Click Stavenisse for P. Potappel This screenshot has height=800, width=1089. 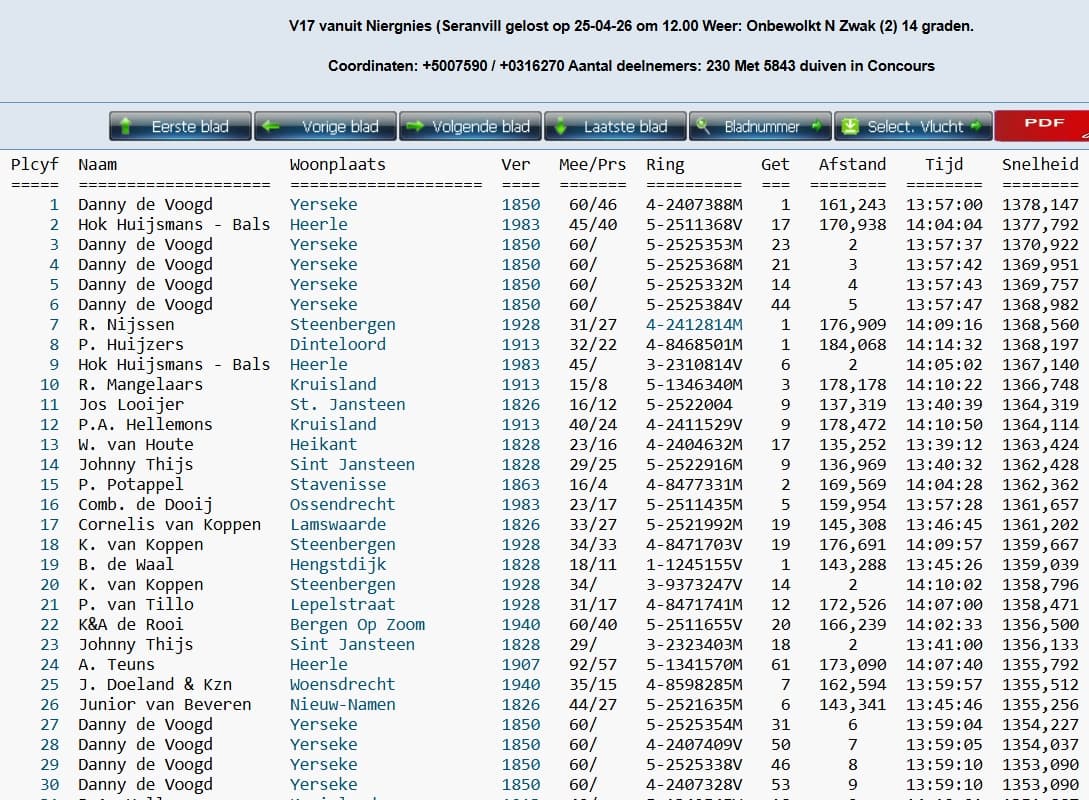click(x=338, y=484)
